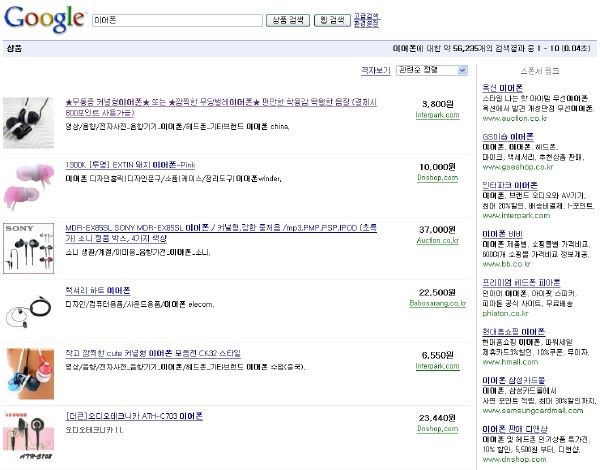This screenshot has width=600, height=470.
Task: Click the price 6,550원
Action: click(437, 355)
